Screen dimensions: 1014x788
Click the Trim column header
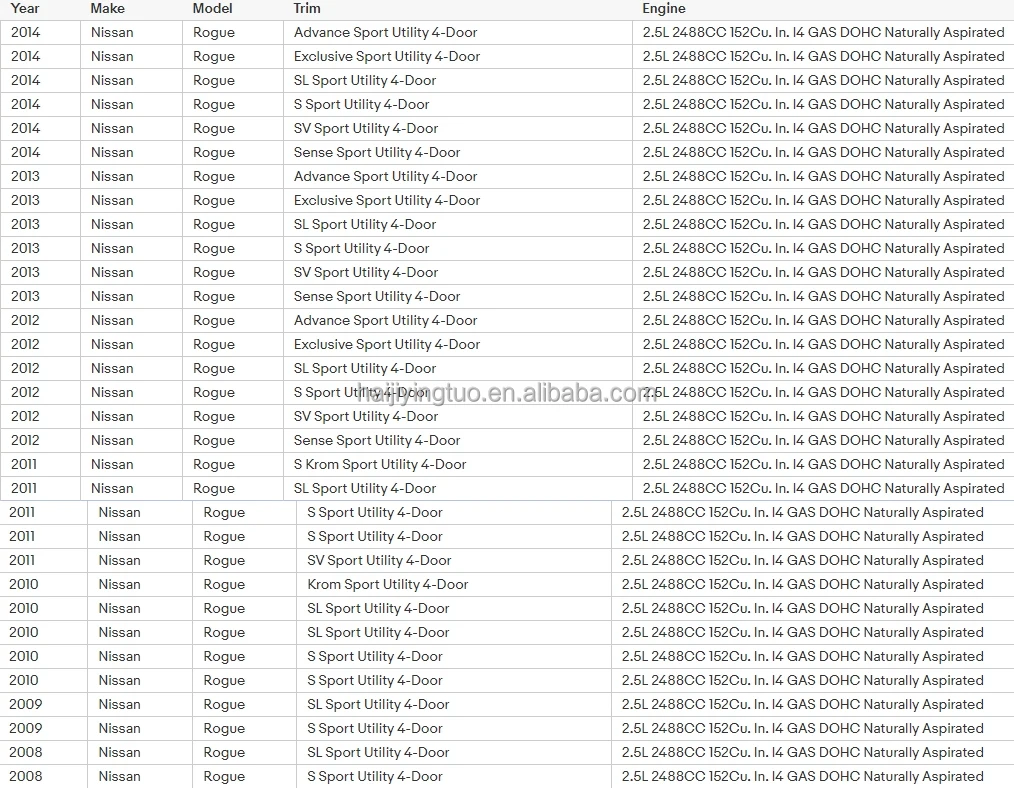[307, 8]
